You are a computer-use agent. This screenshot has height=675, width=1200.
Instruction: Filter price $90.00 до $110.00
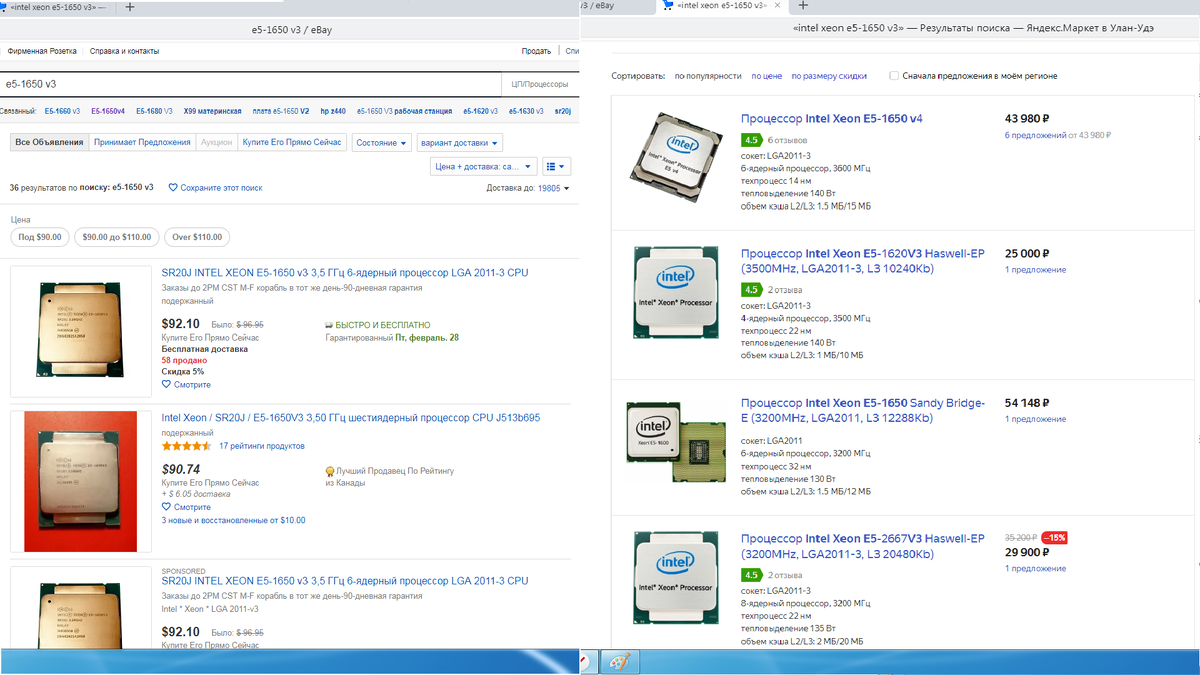click(x=117, y=237)
